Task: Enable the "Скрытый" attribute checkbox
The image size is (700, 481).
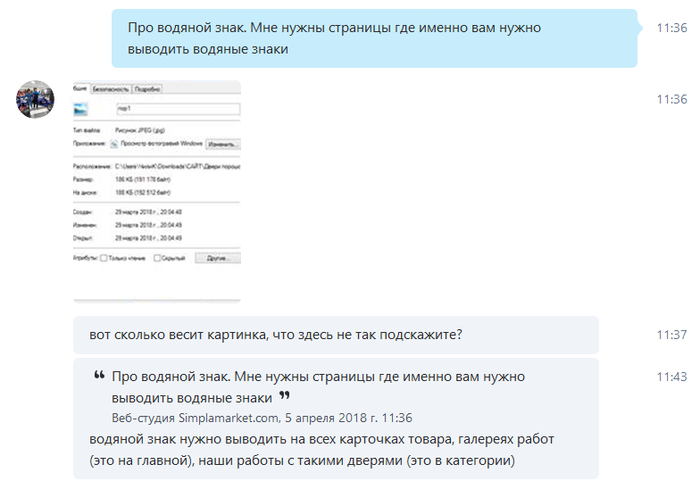Action: click(158, 258)
